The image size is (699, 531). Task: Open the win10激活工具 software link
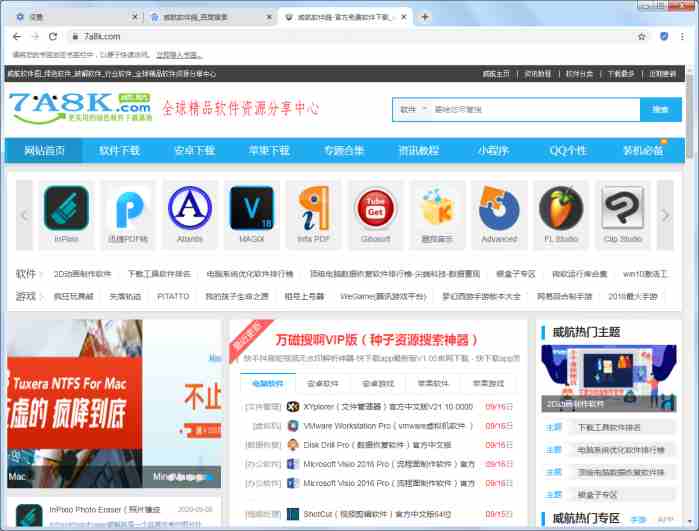(x=646, y=274)
